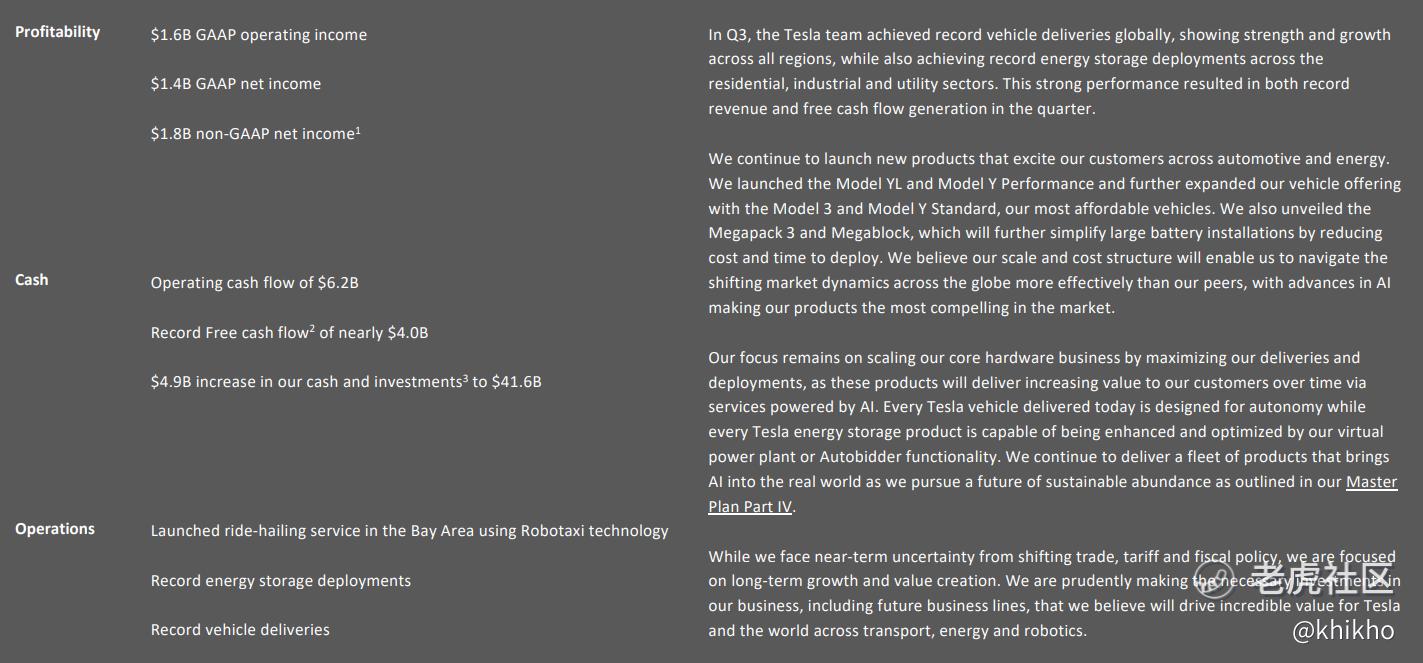
Task: Select the Operating cash flow of $6.2B line
Action: (254, 283)
